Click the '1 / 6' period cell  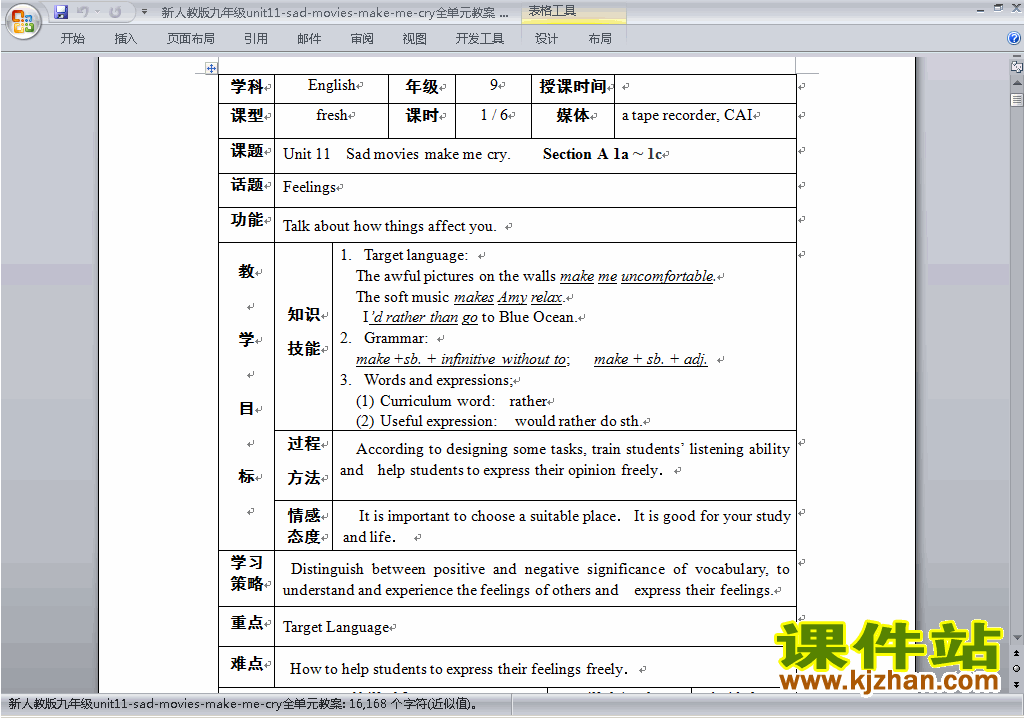[494, 120]
